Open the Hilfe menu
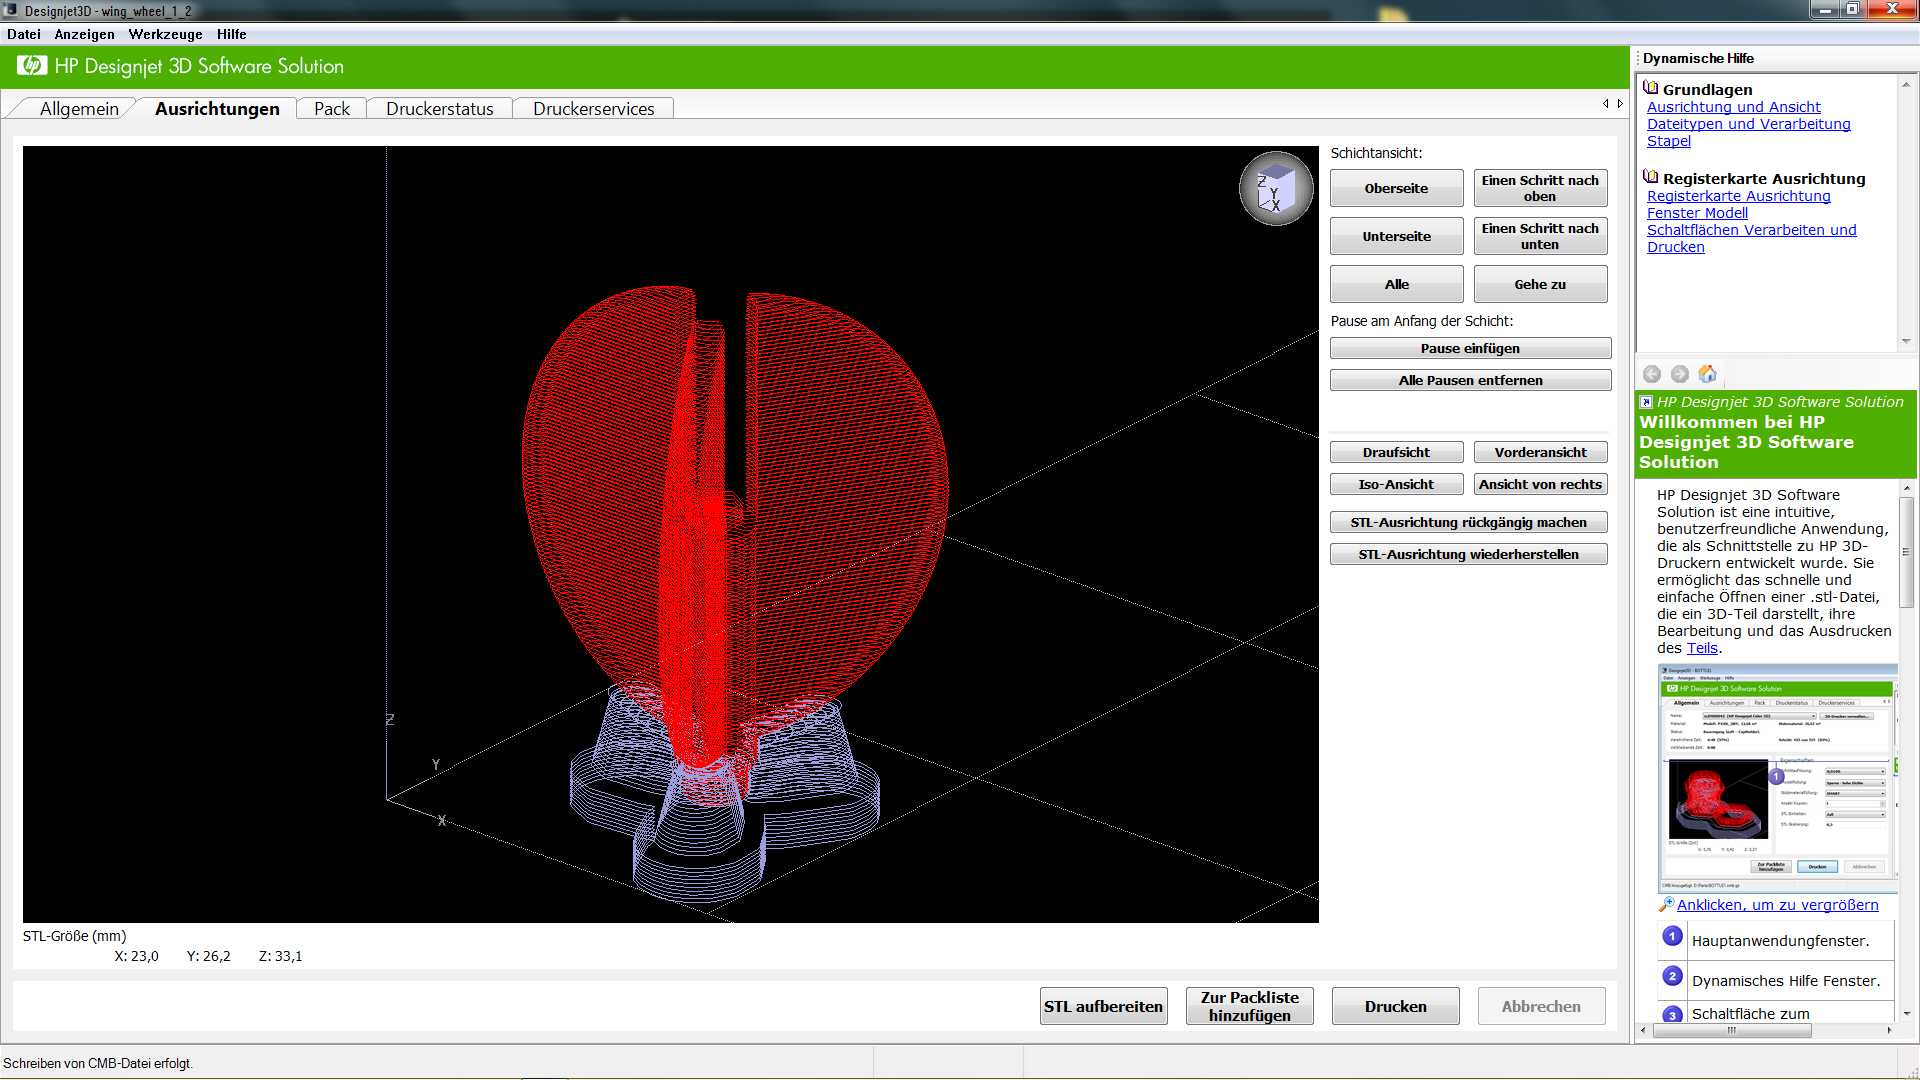1920x1080 pixels. (232, 34)
